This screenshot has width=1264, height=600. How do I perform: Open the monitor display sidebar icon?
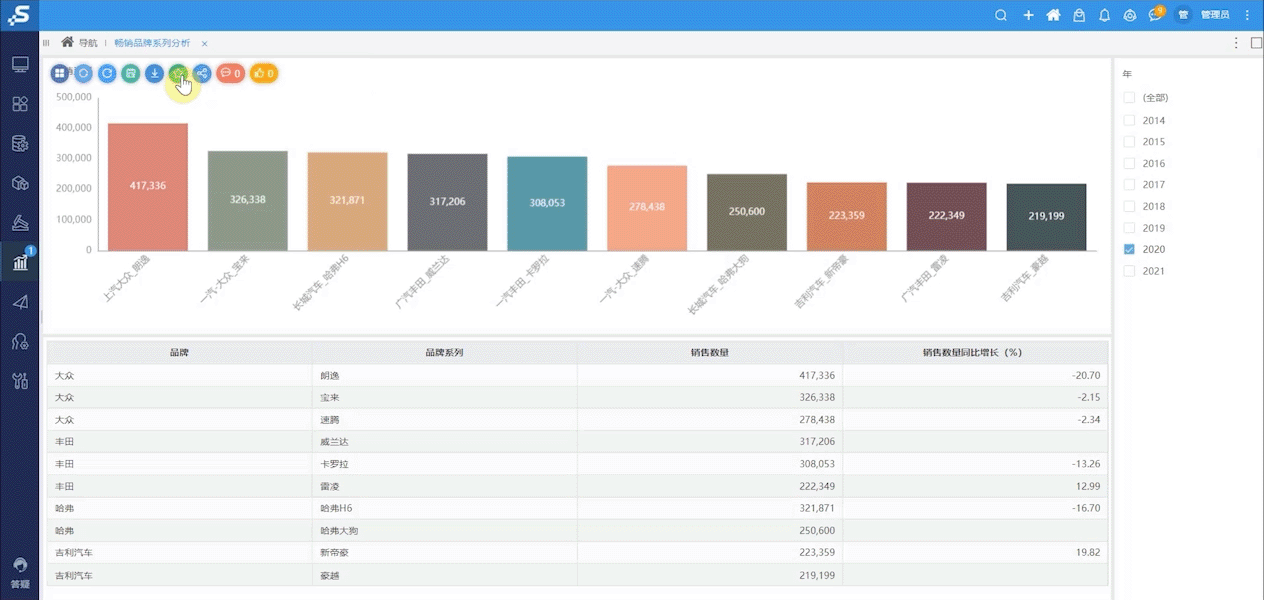point(20,65)
